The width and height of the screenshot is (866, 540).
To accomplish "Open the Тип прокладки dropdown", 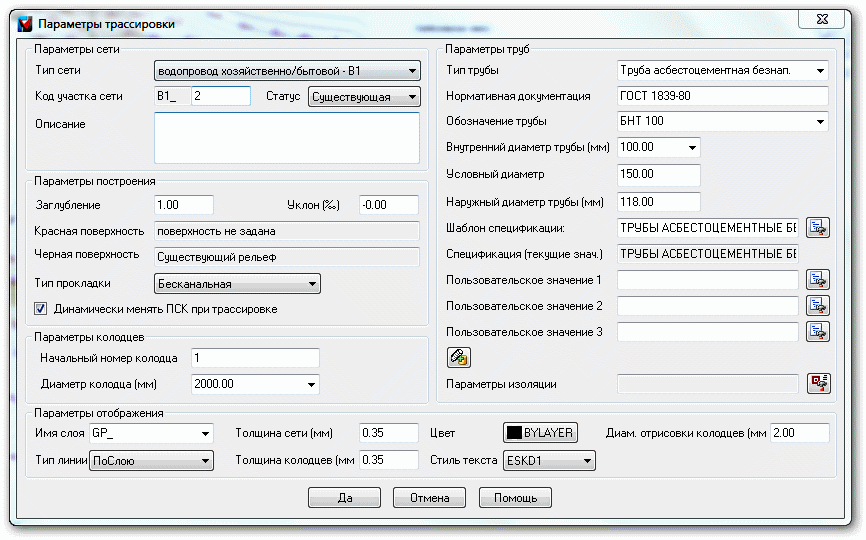I will [237, 284].
